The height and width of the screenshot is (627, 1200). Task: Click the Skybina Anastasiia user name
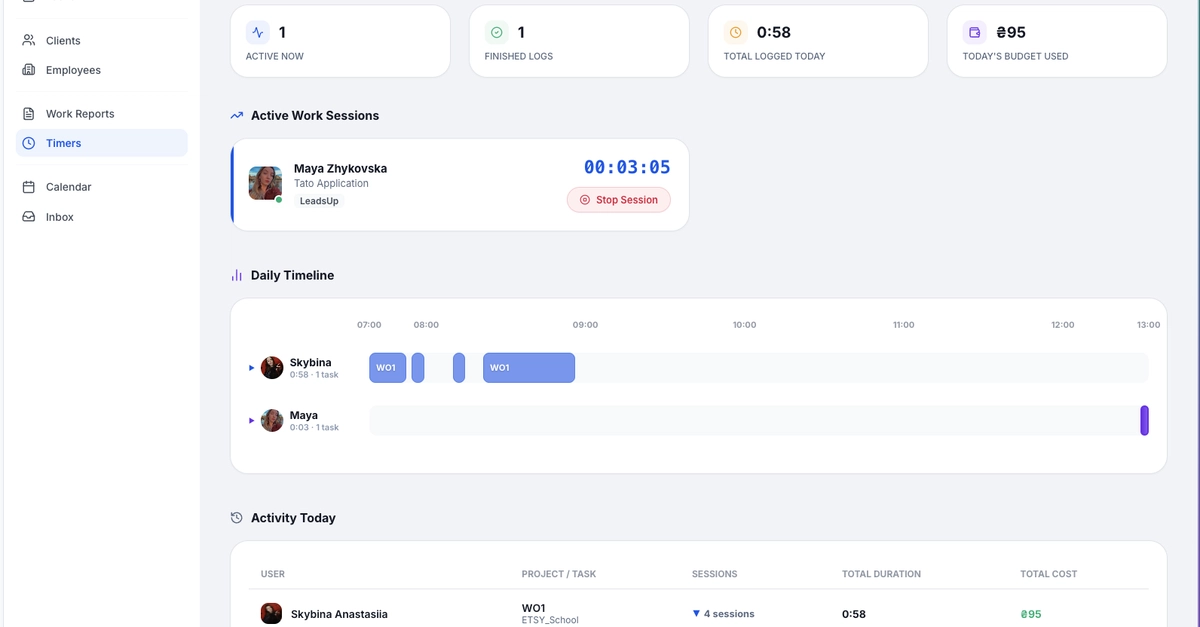click(339, 614)
